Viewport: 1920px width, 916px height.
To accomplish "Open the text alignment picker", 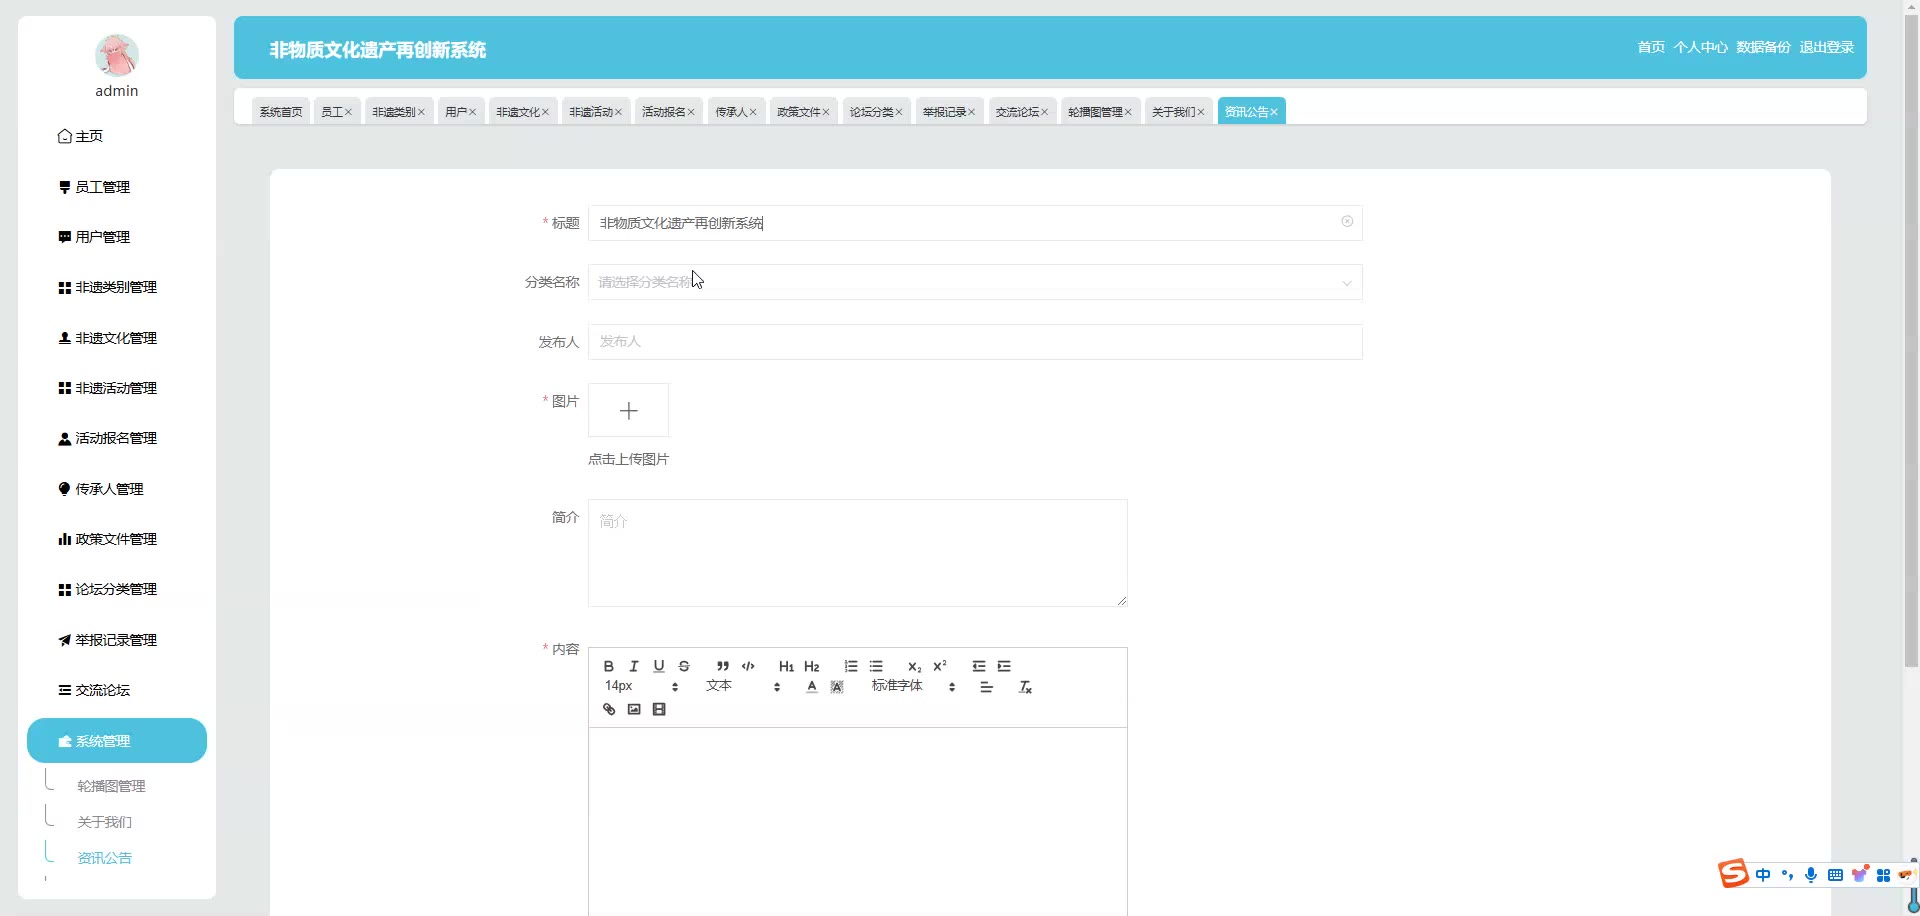I will (x=986, y=687).
